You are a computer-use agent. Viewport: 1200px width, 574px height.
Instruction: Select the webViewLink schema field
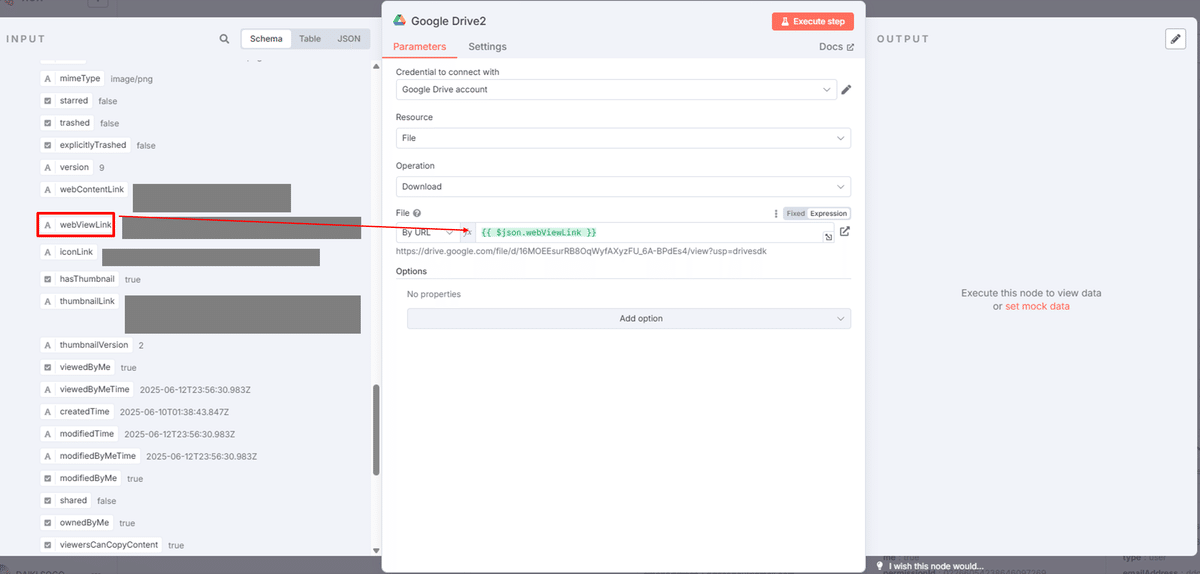(x=76, y=225)
